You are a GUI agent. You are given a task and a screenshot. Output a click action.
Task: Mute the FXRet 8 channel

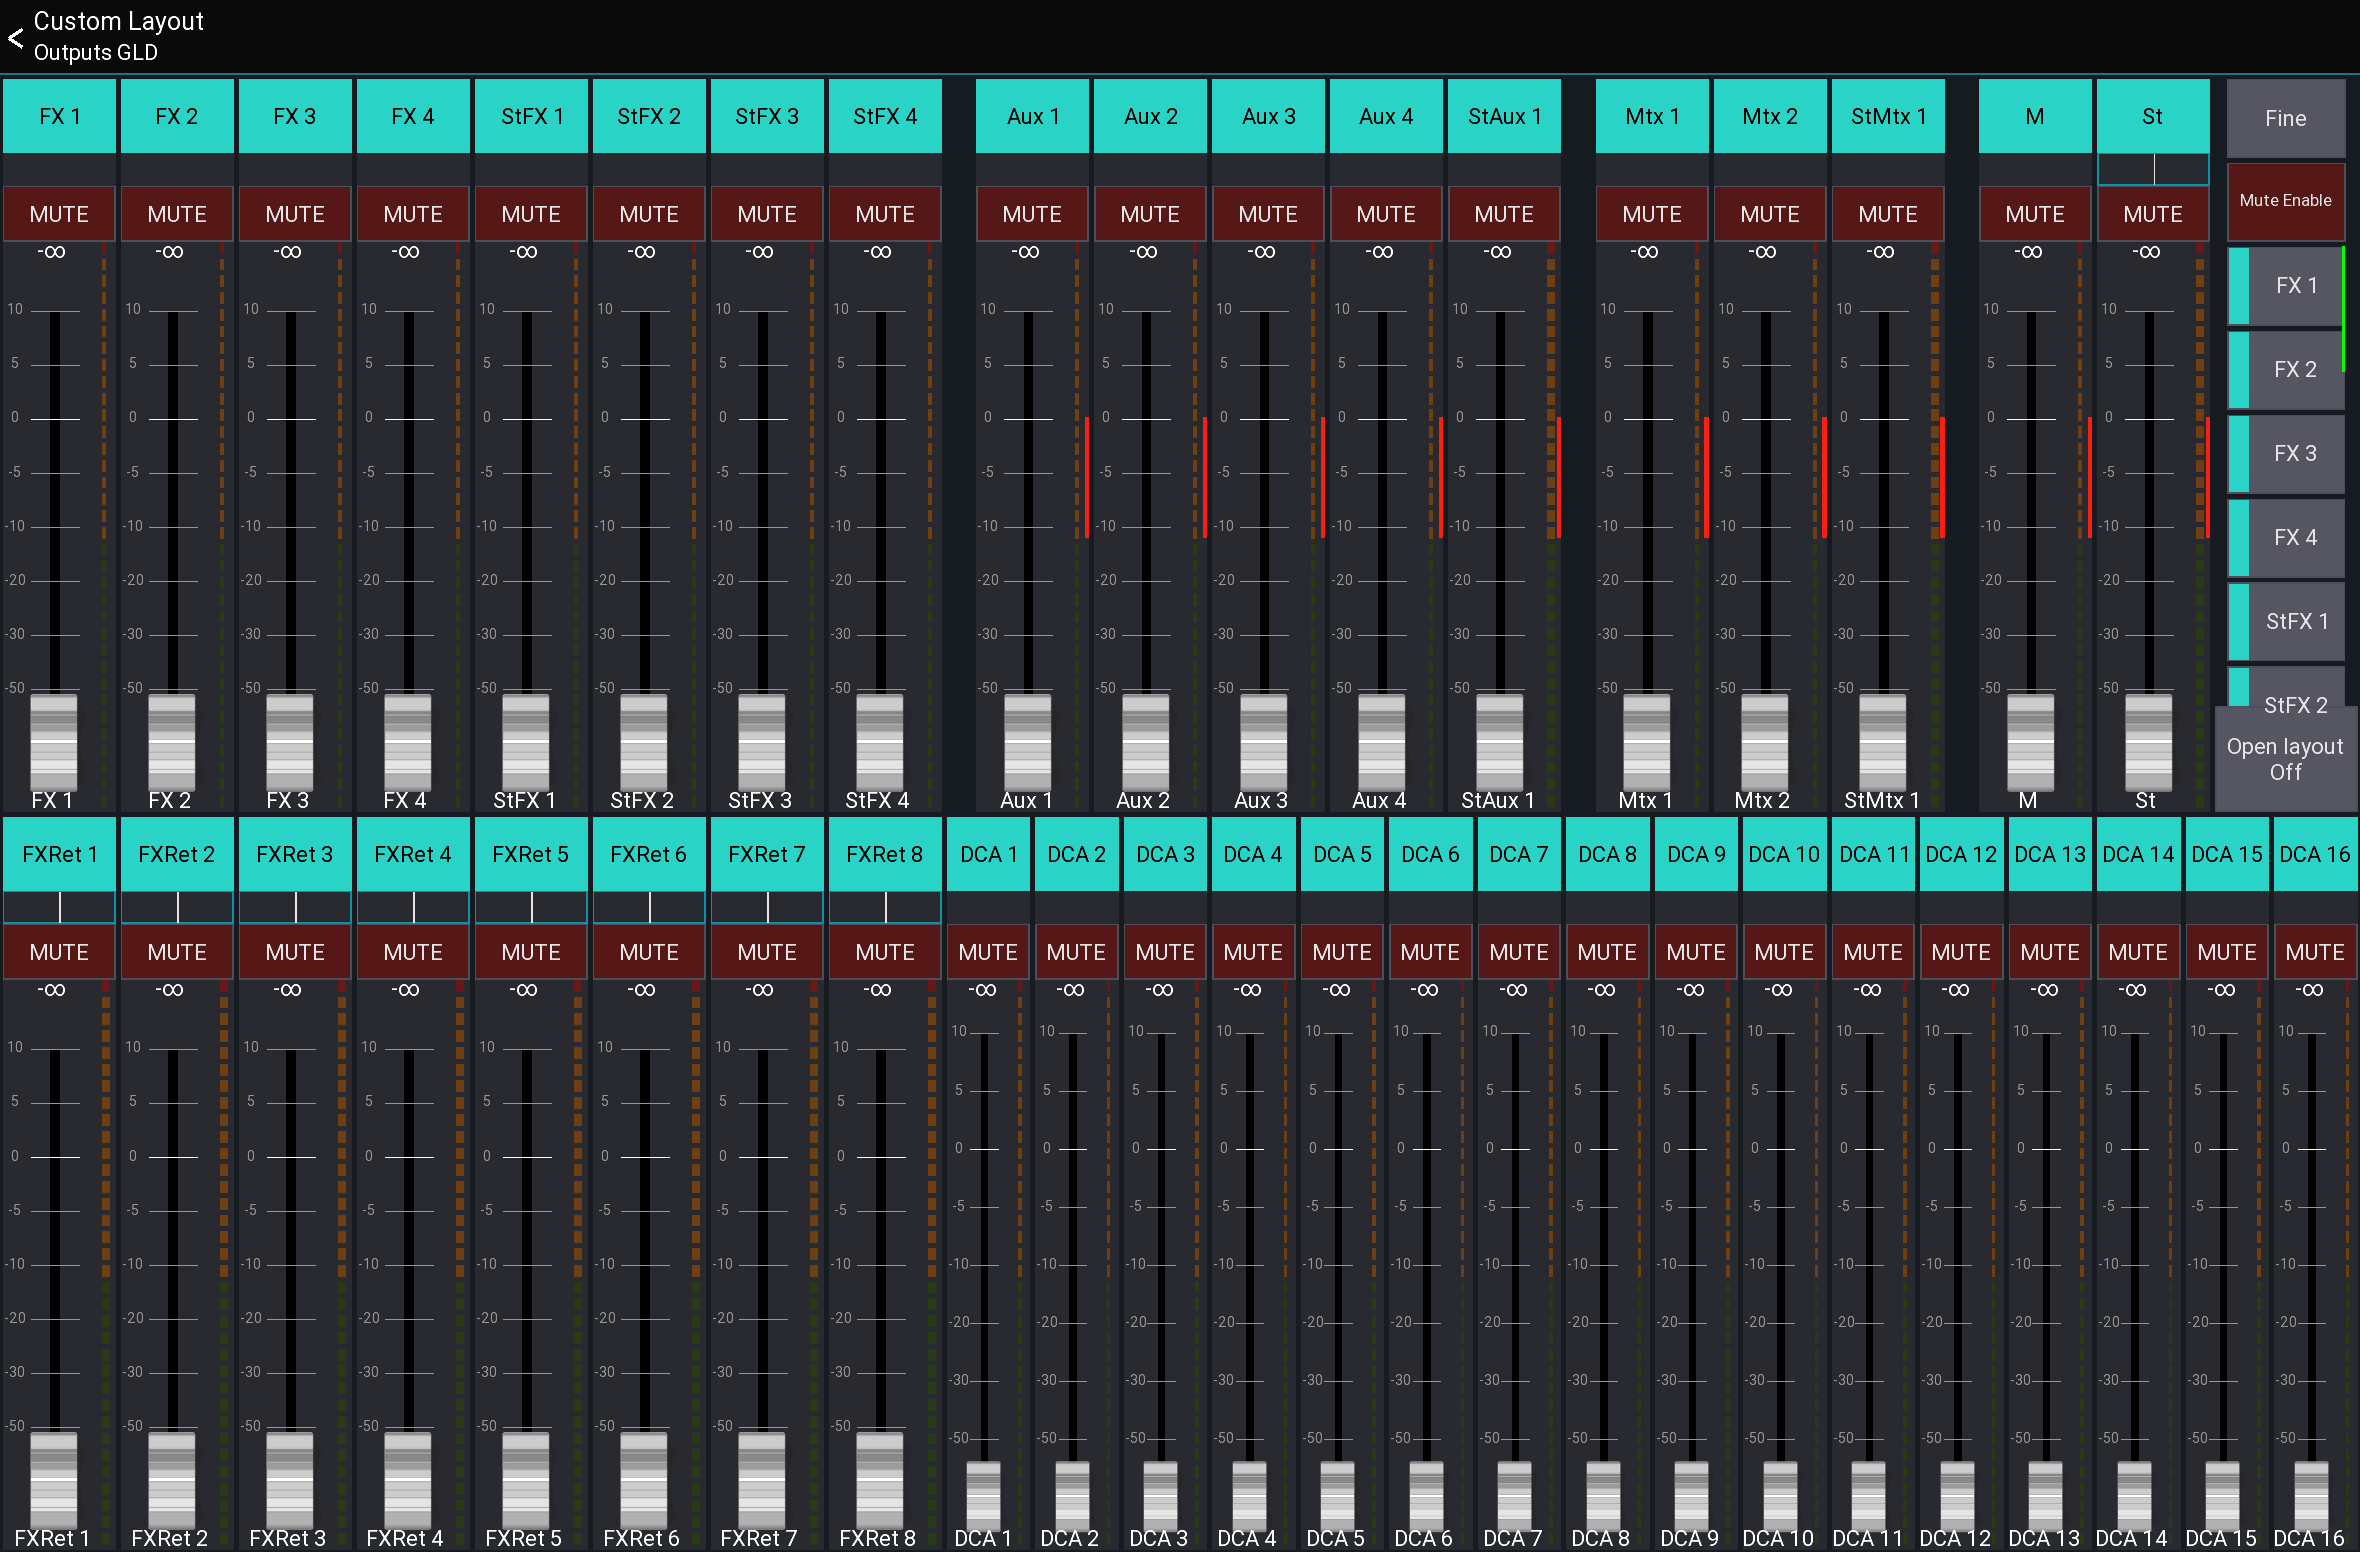coord(885,952)
